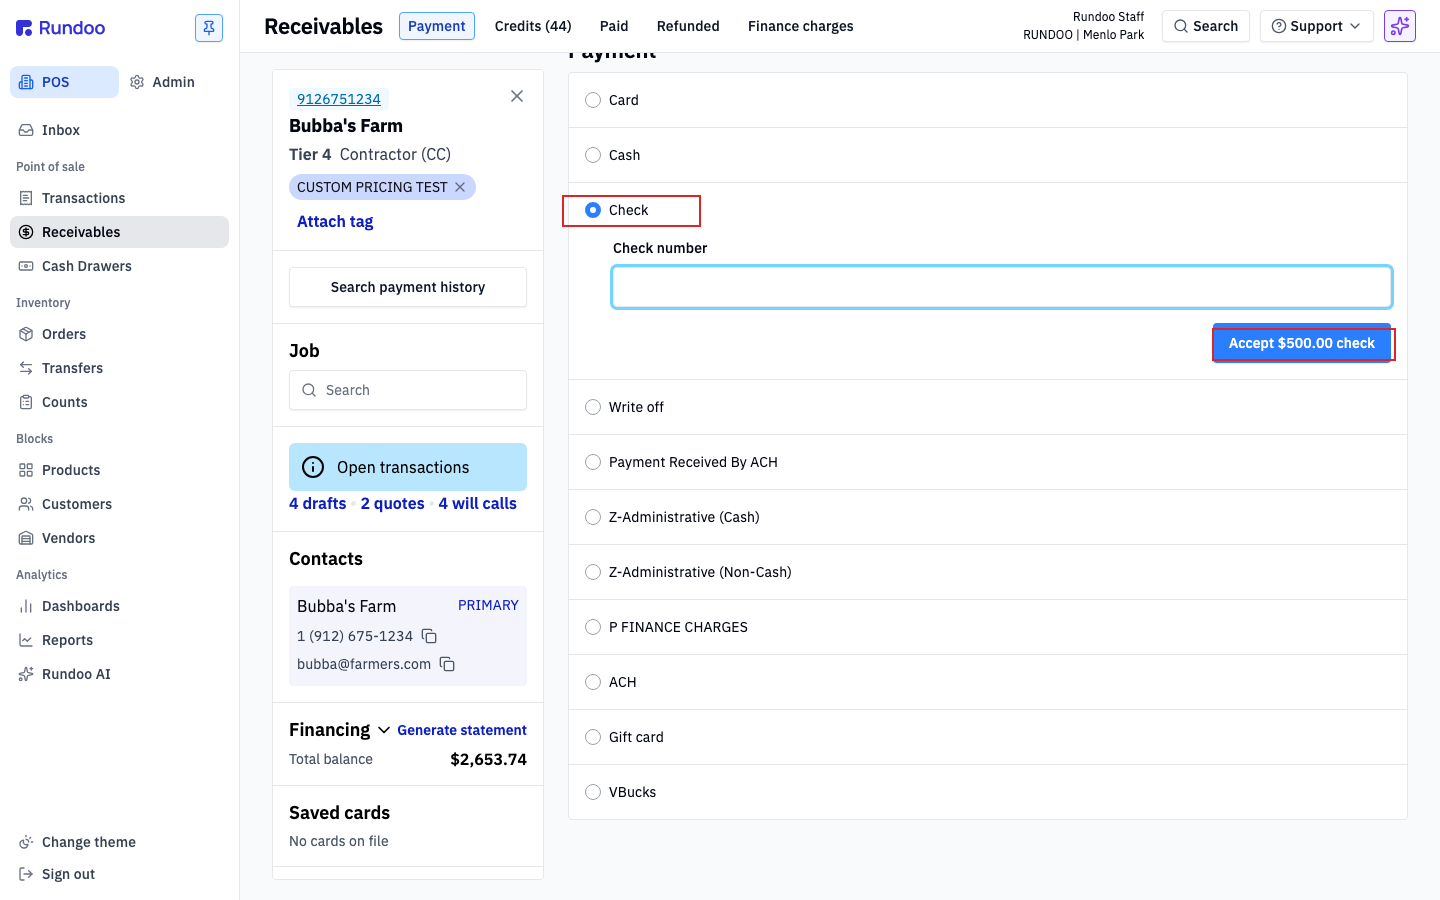Click the Reports line chart icon
Viewport: 1440px width, 900px height.
coord(26,640)
